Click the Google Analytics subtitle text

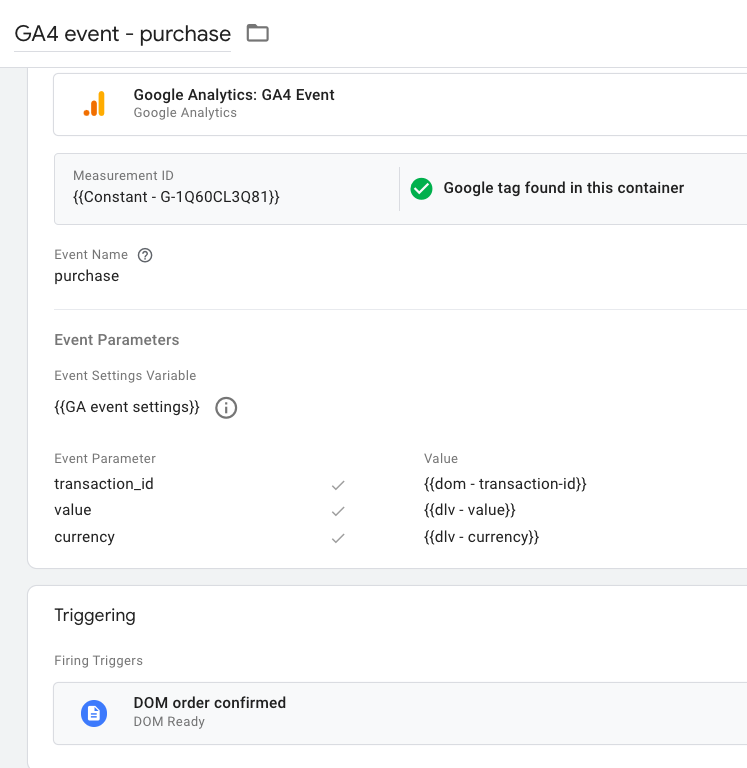coord(185,113)
